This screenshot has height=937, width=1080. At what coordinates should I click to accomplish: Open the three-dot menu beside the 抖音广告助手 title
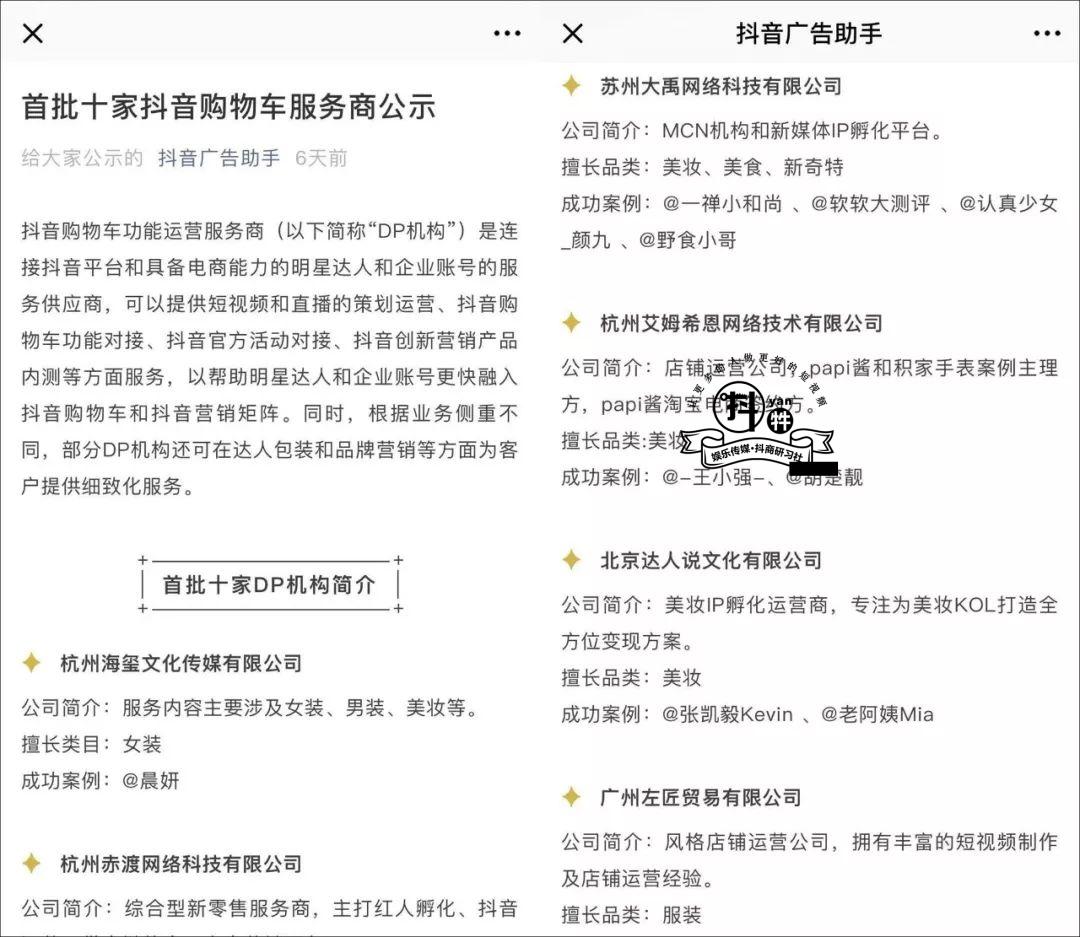coord(1047,34)
